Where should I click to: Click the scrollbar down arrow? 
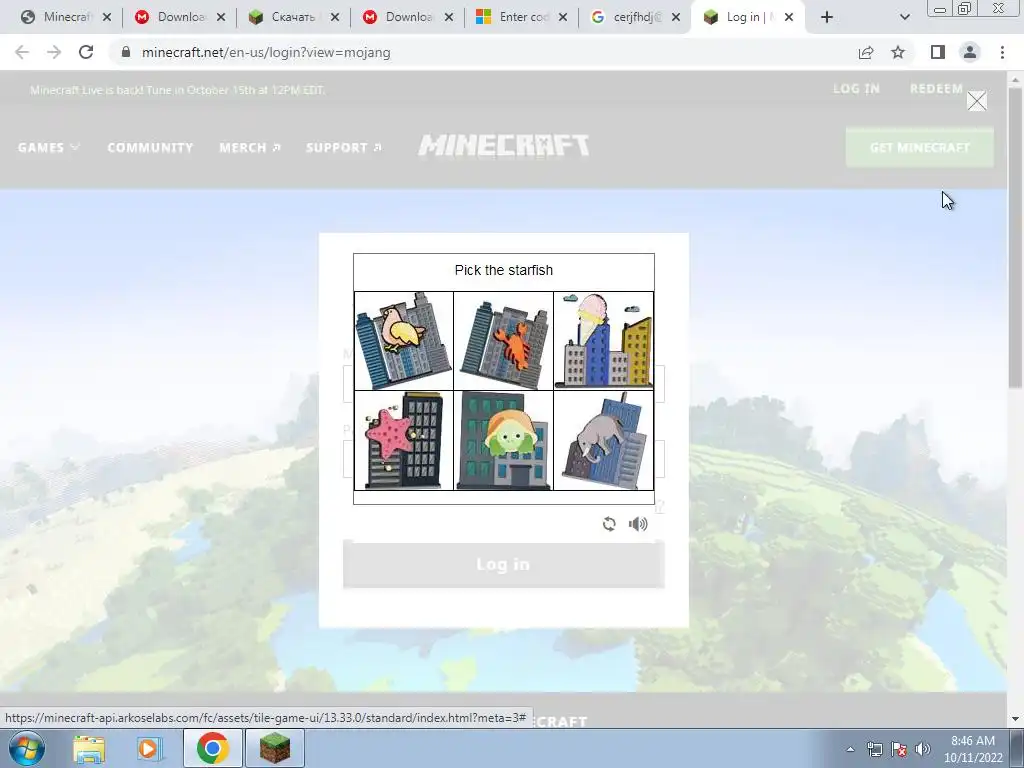tap(1015, 719)
